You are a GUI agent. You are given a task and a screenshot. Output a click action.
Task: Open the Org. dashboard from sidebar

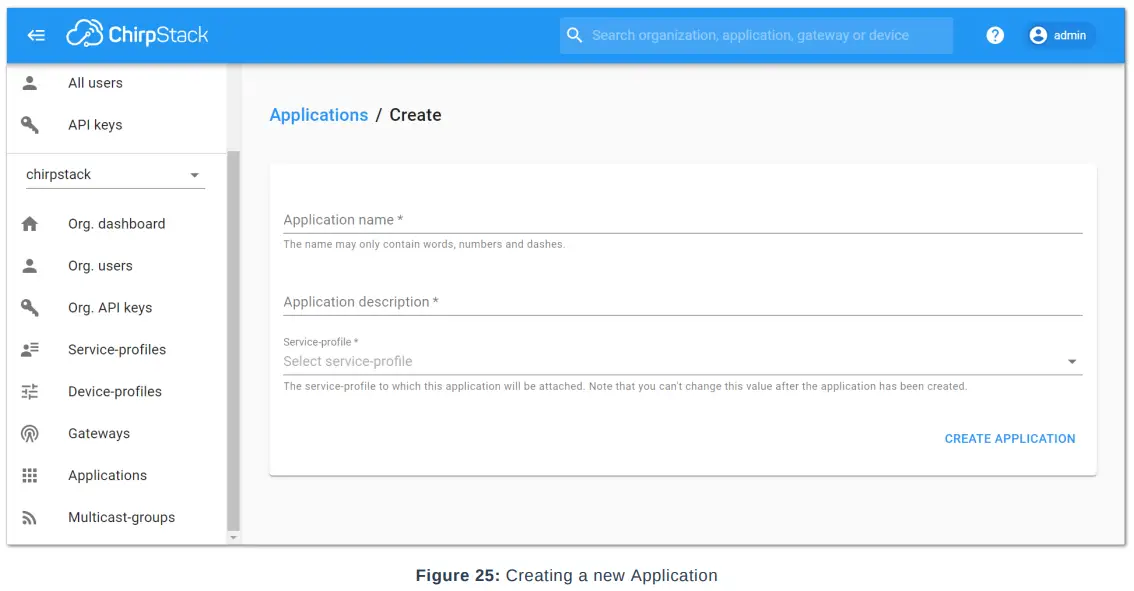[x=116, y=223]
